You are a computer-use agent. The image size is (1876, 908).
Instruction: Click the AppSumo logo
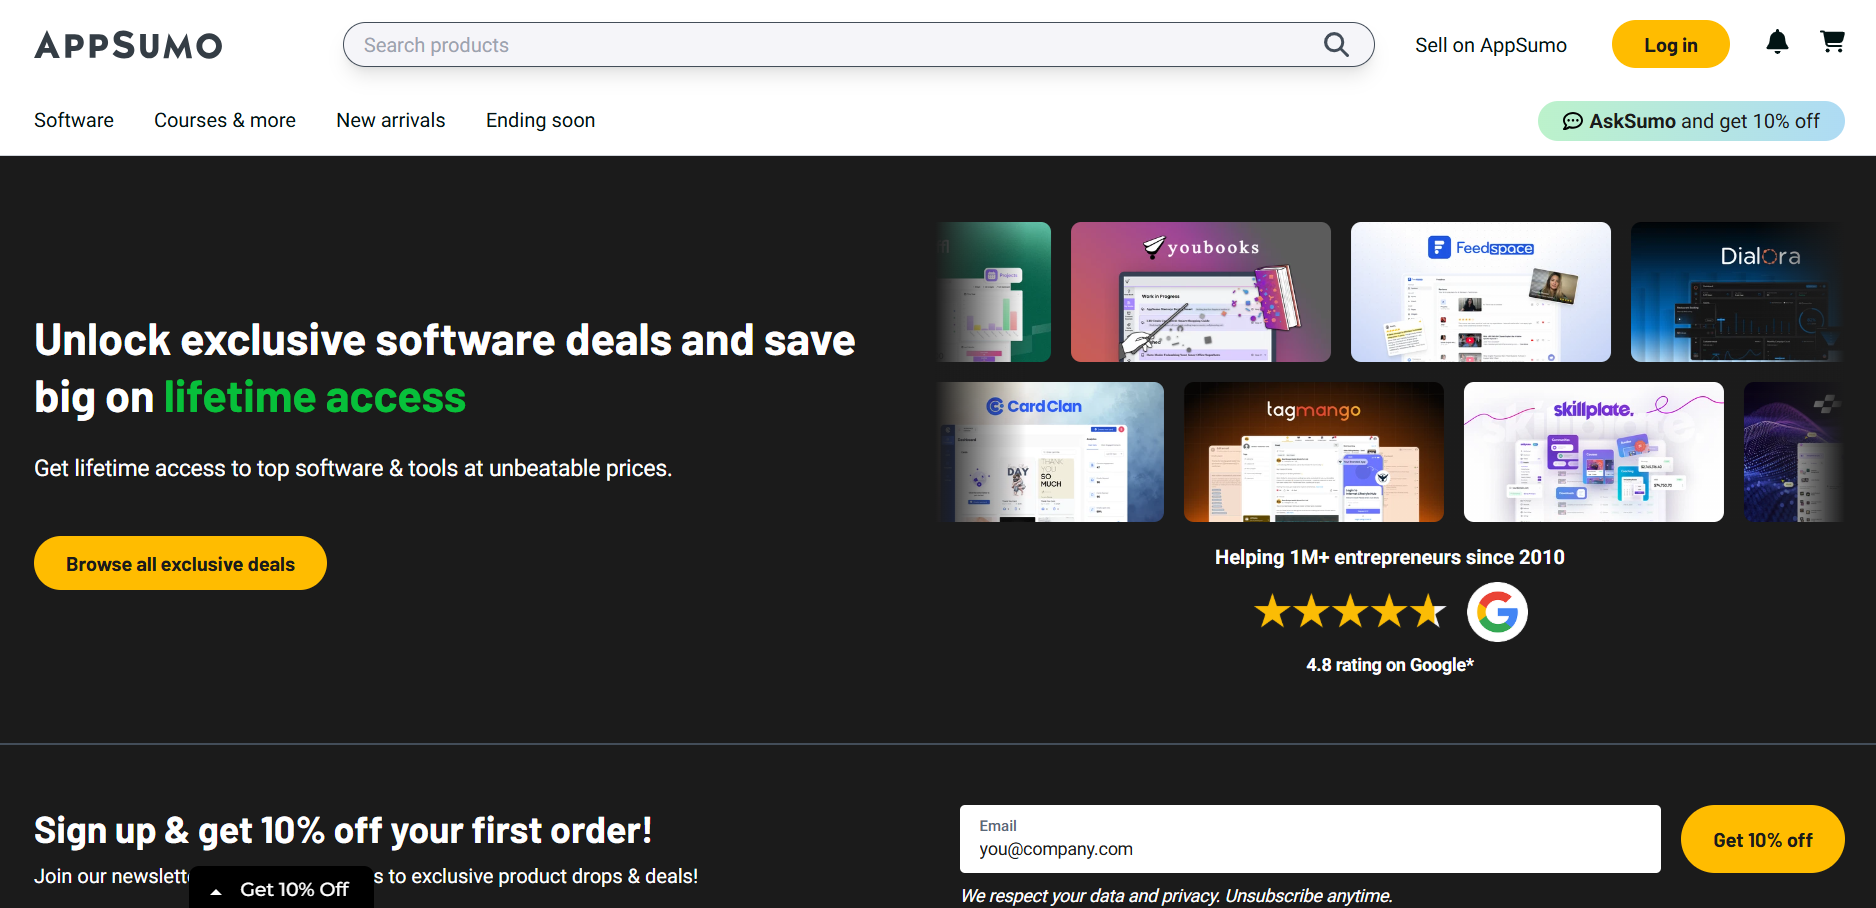pyautogui.click(x=128, y=45)
